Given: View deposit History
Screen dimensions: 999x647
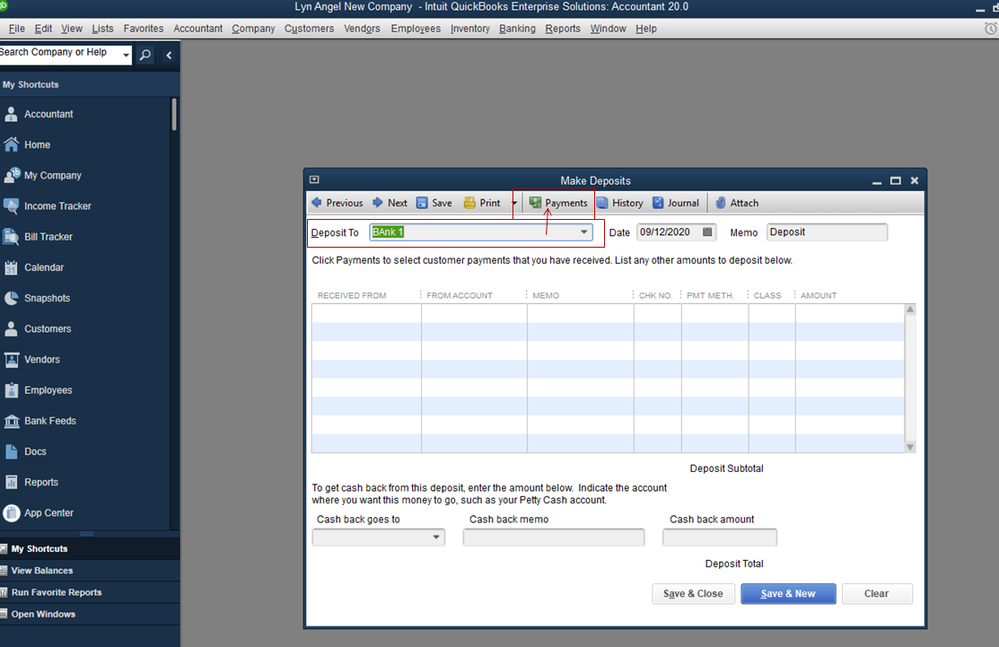Looking at the screenshot, I should click(620, 203).
